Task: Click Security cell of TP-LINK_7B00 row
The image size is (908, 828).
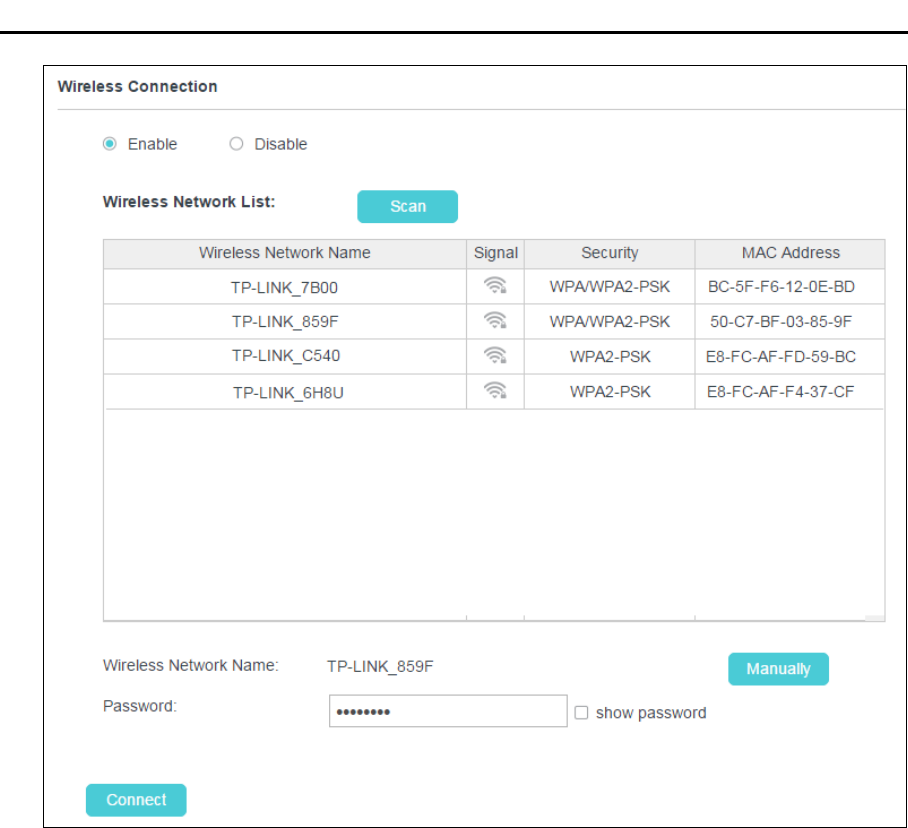Action: (609, 287)
